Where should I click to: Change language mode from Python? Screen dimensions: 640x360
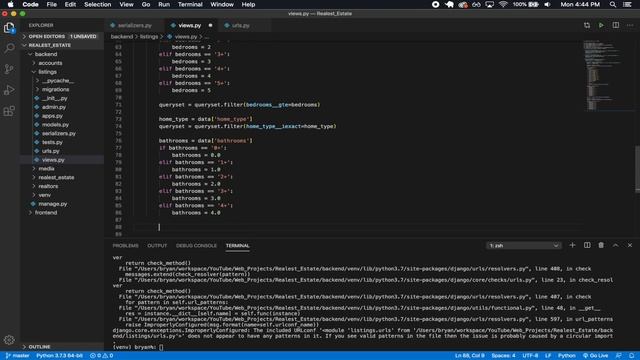pyautogui.click(x=567, y=356)
